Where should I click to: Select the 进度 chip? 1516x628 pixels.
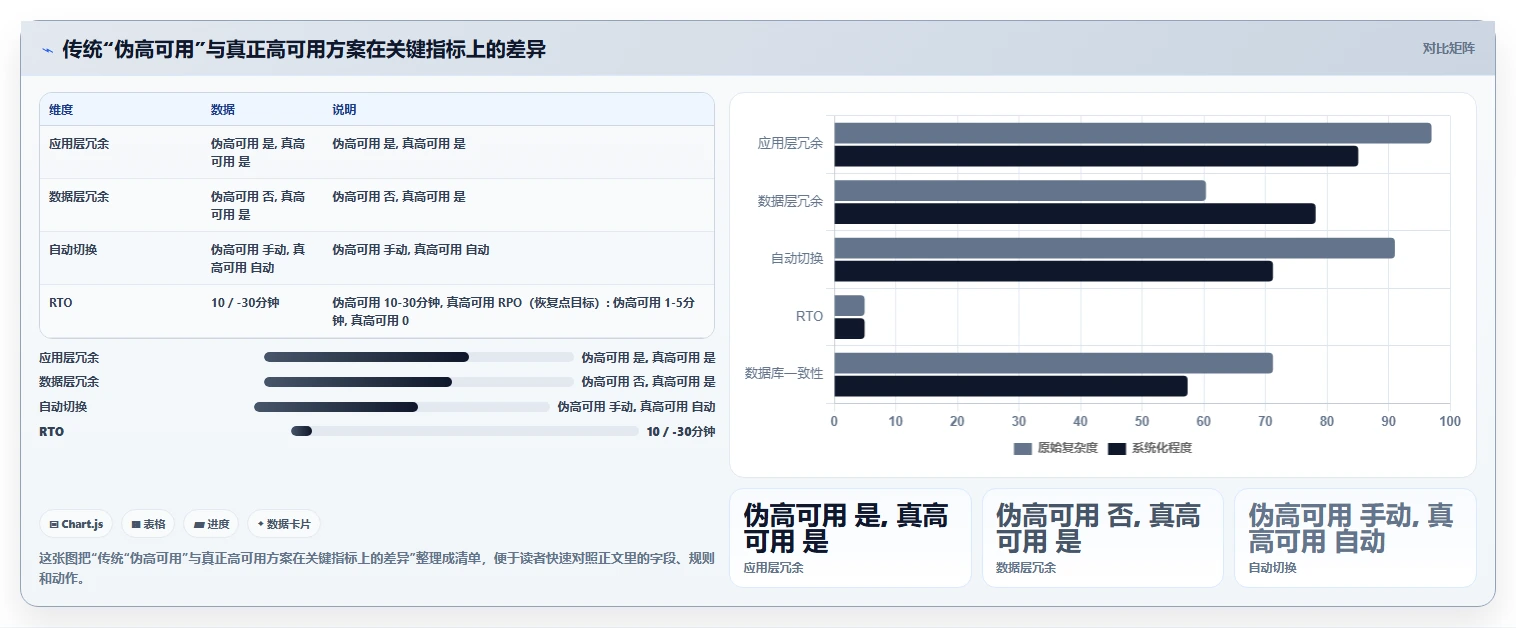(x=212, y=524)
